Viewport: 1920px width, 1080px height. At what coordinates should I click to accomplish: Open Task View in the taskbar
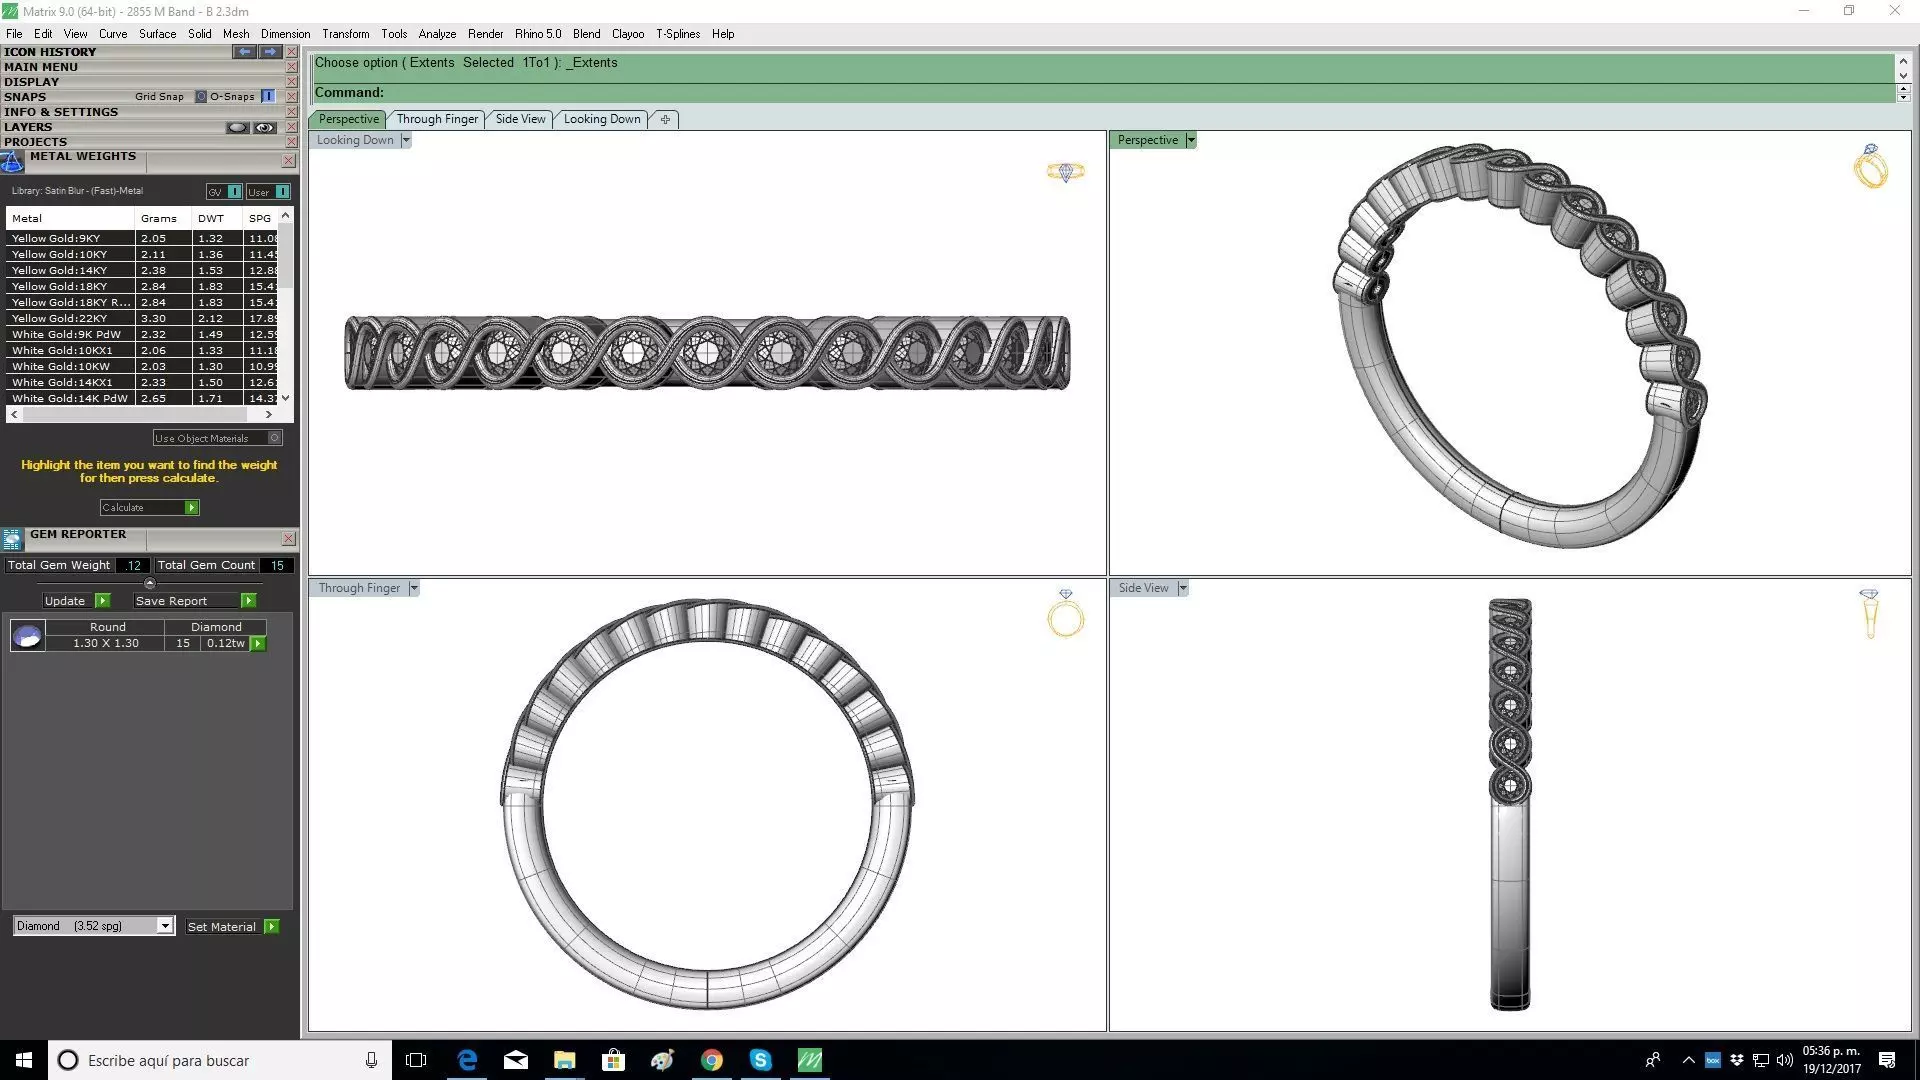[416, 1060]
